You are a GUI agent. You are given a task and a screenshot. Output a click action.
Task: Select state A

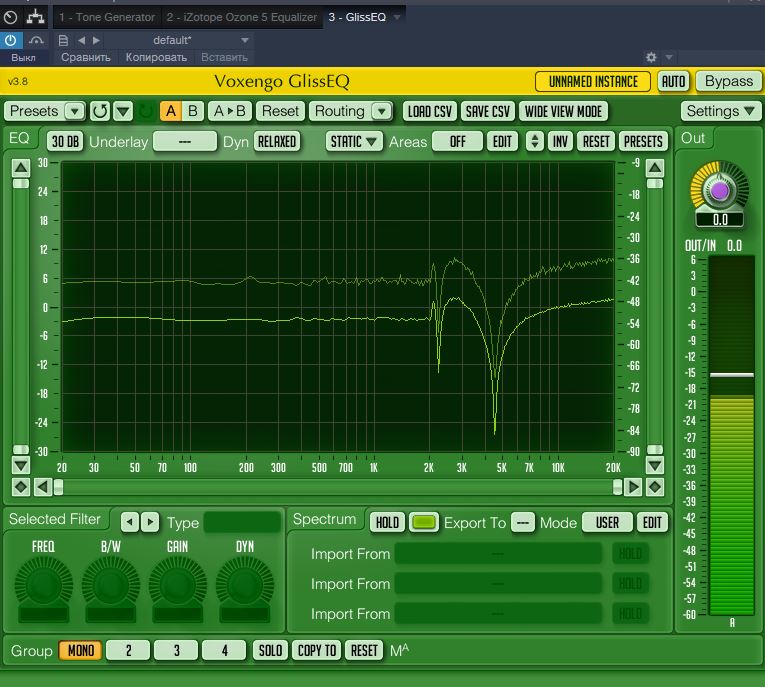[x=171, y=111]
